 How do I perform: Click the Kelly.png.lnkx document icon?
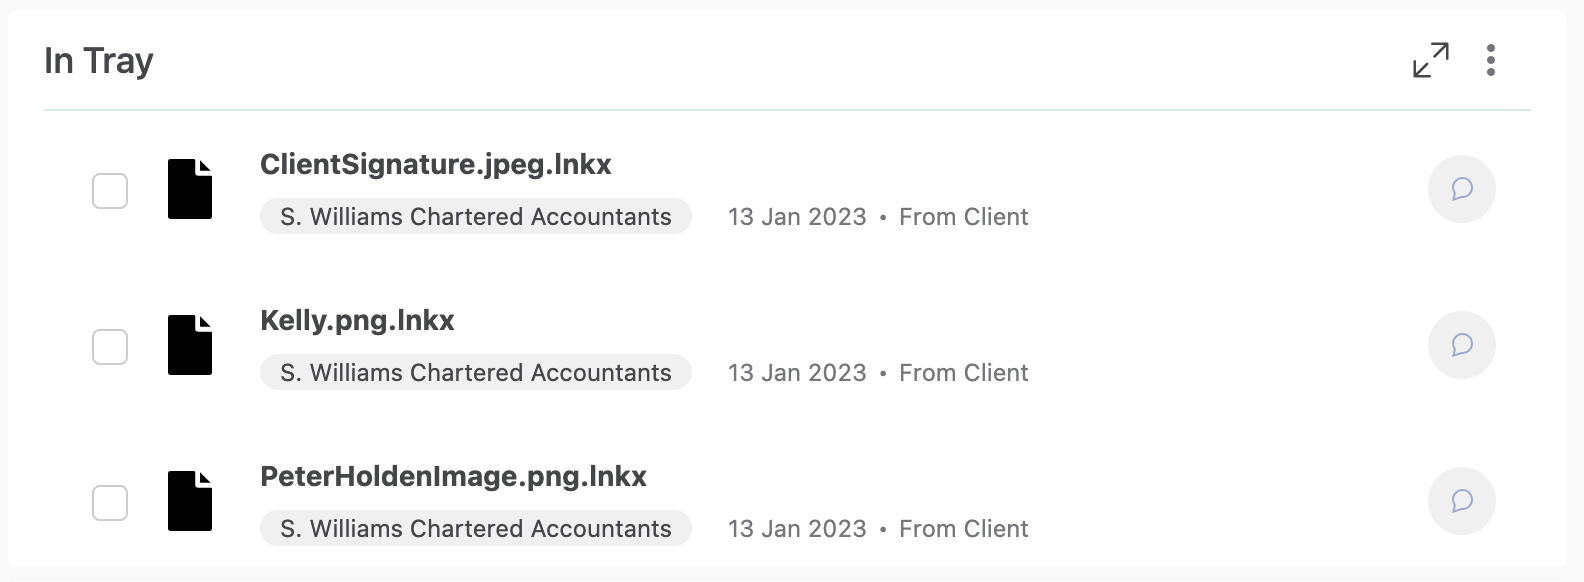[x=190, y=345]
